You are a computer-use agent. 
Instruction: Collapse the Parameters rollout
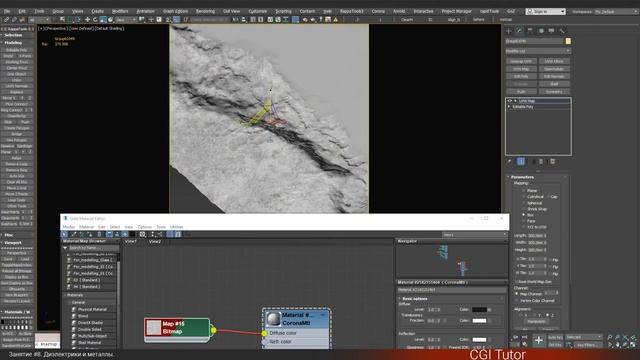509,177
